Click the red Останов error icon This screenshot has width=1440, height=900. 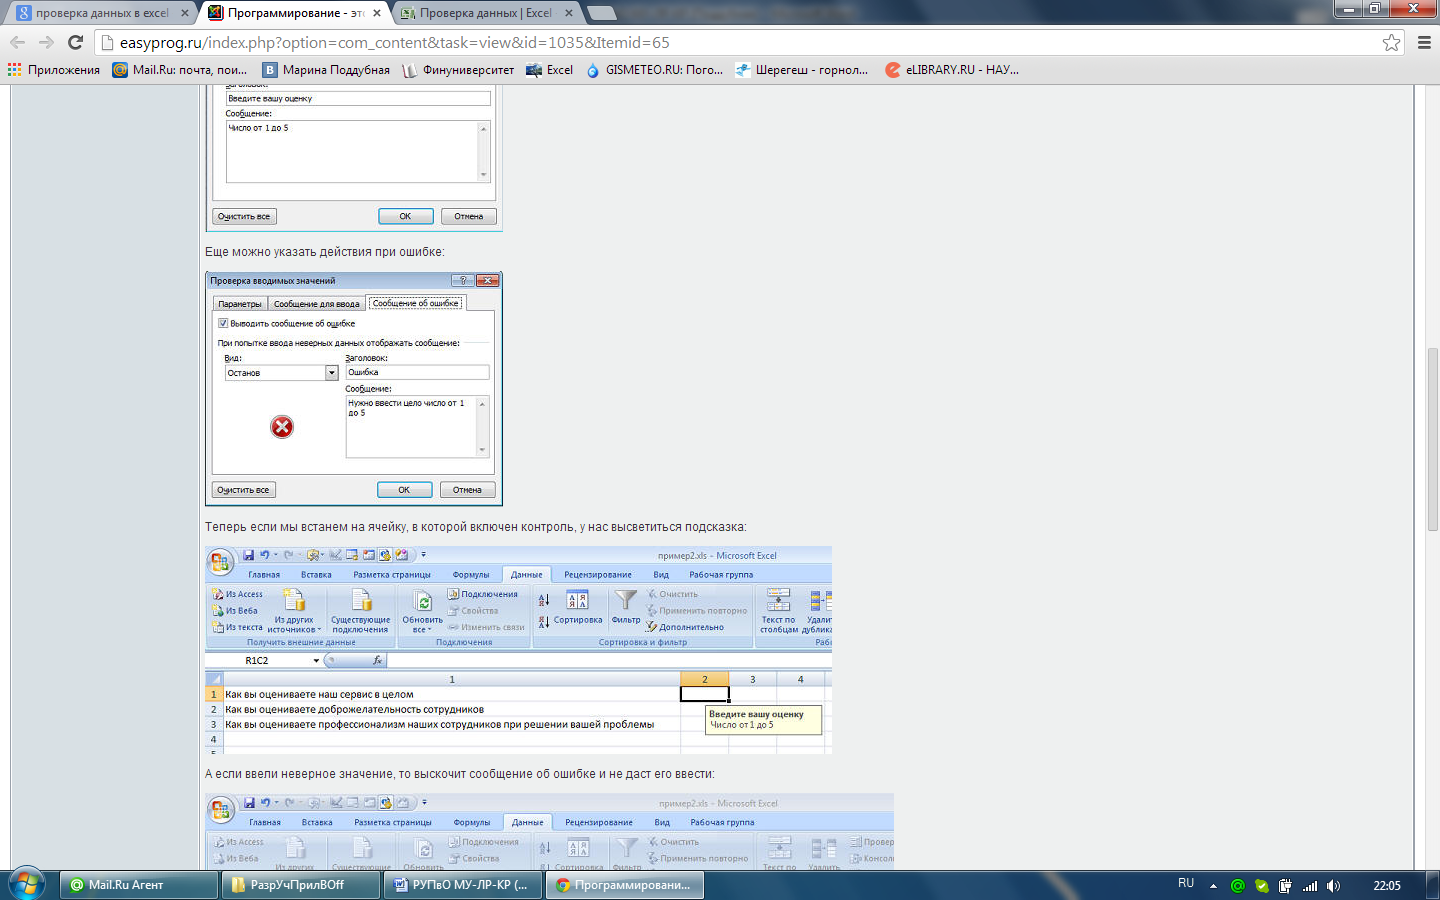click(282, 427)
